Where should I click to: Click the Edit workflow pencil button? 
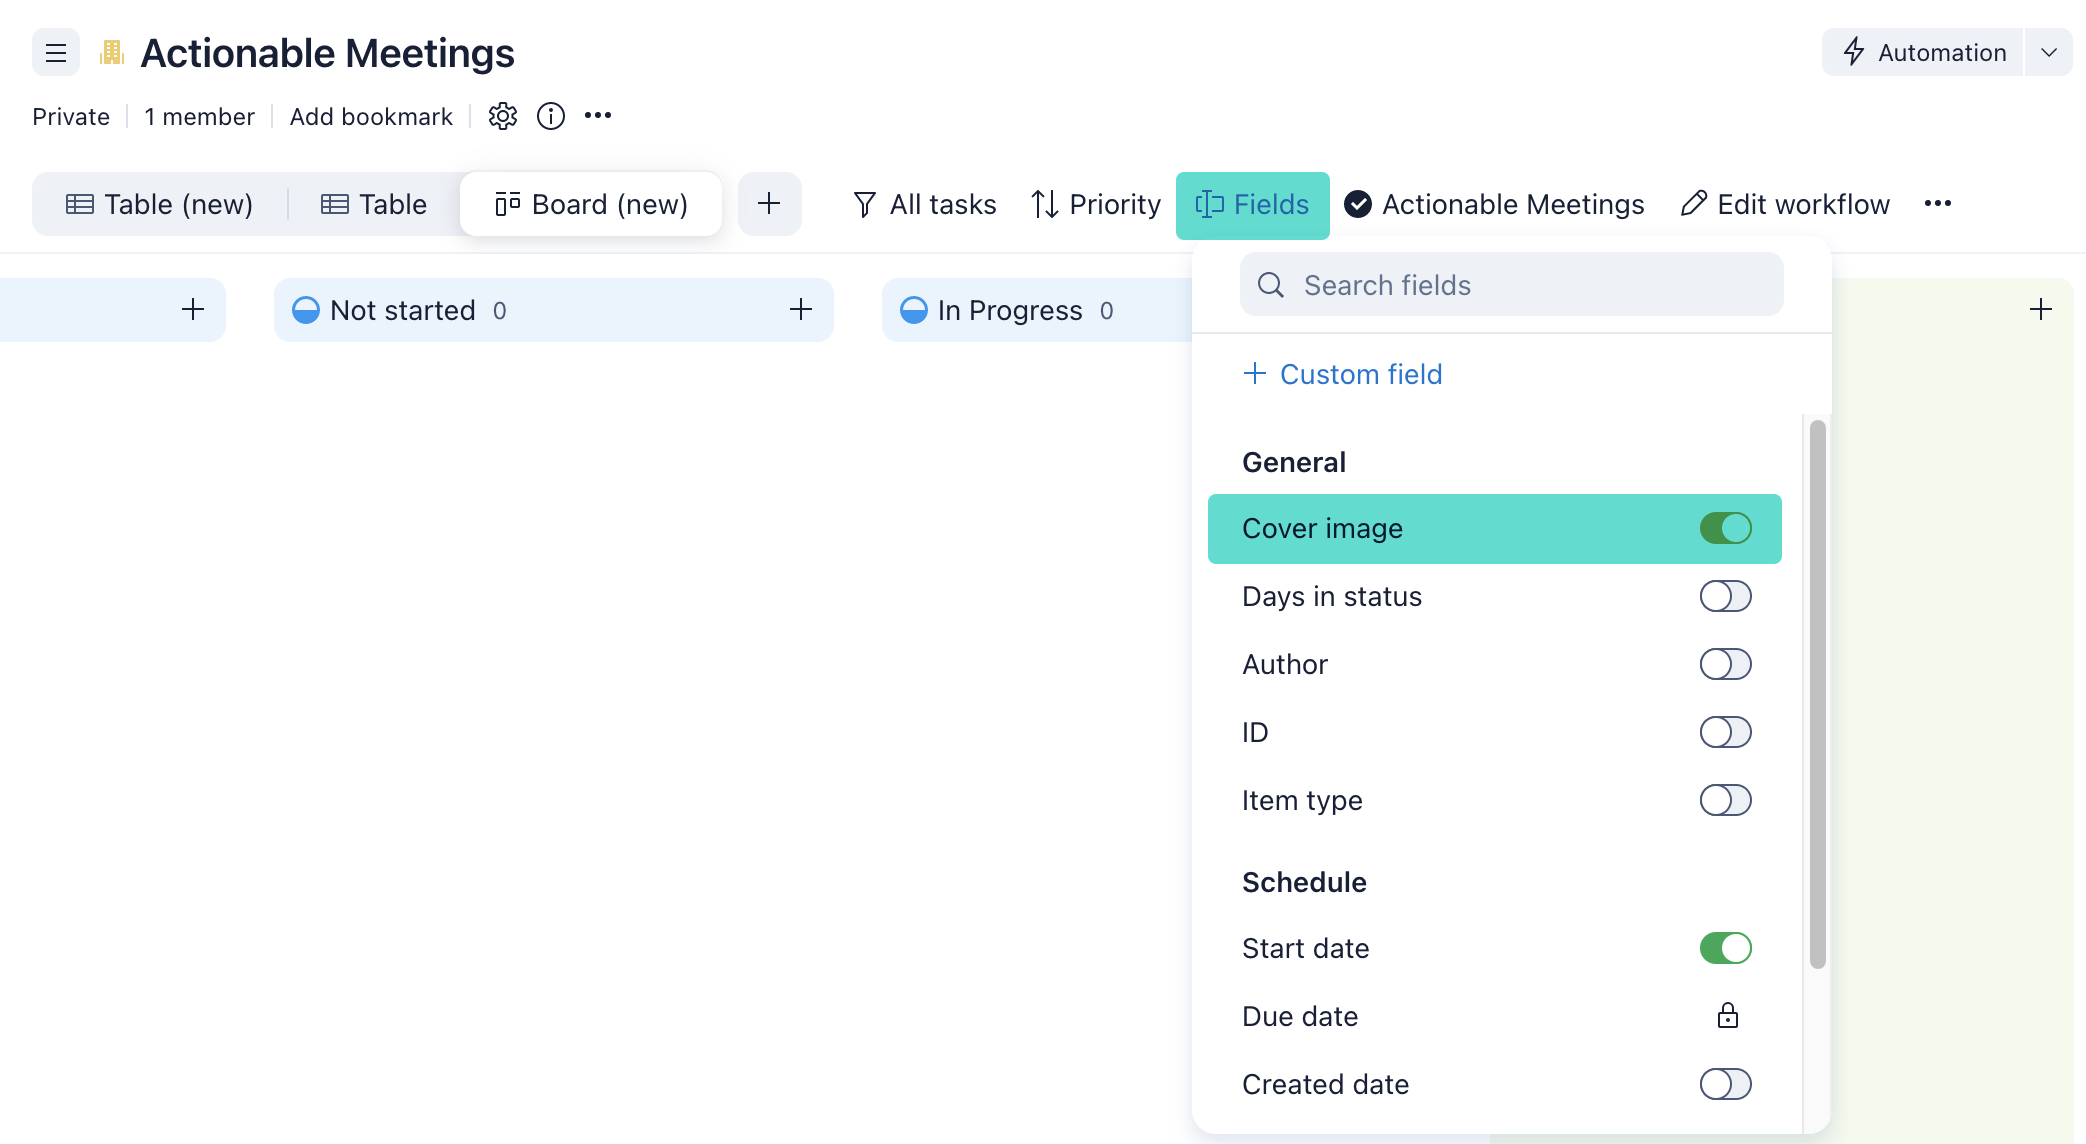pos(1785,204)
